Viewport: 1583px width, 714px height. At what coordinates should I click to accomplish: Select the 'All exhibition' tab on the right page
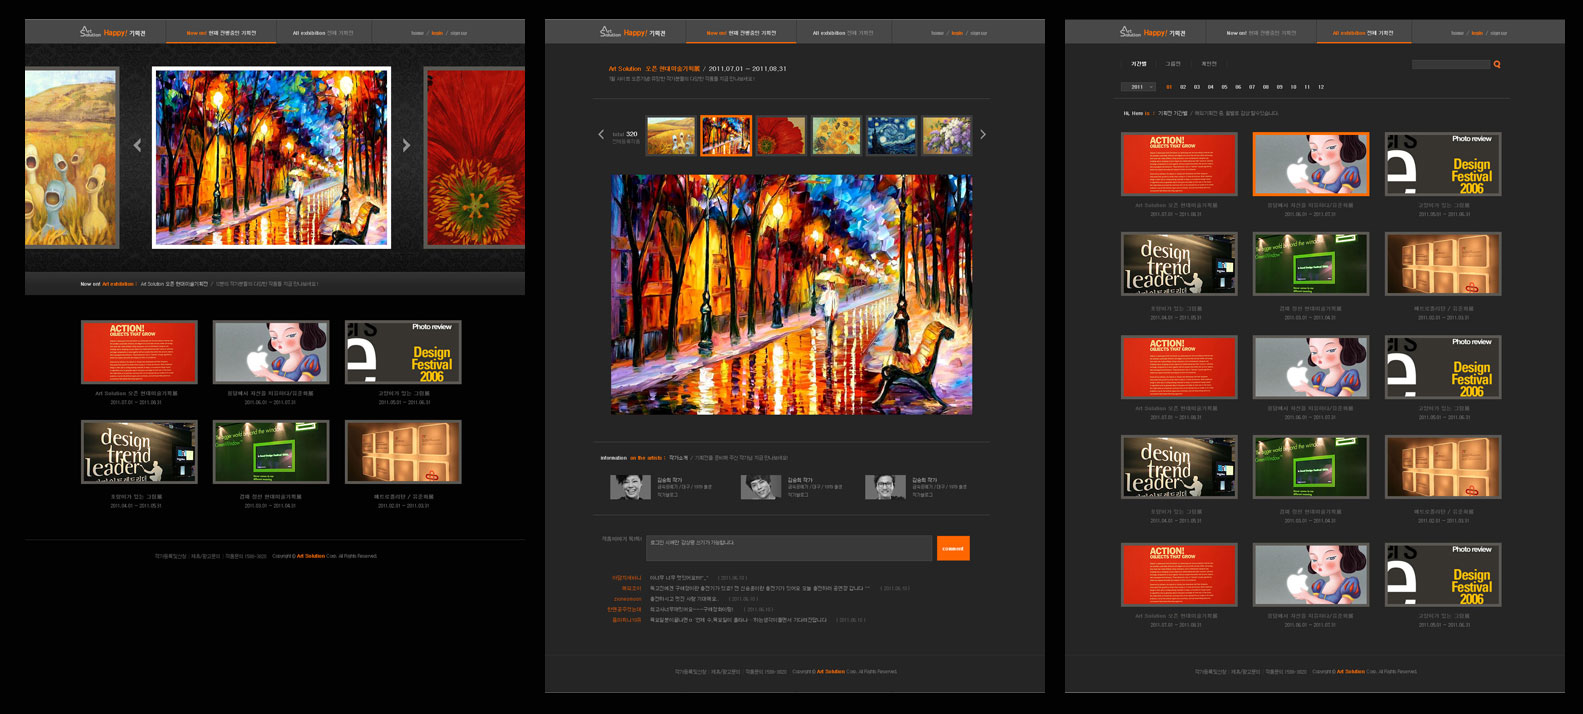(x=1363, y=33)
